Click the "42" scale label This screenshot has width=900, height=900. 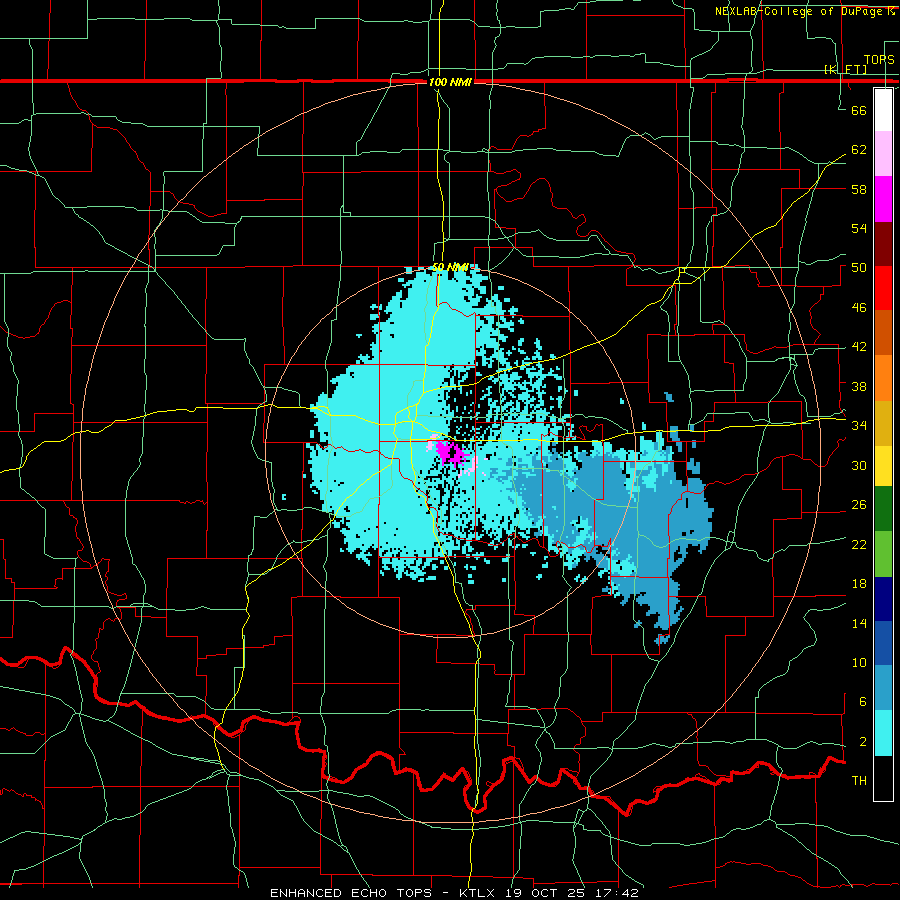[x=859, y=347]
